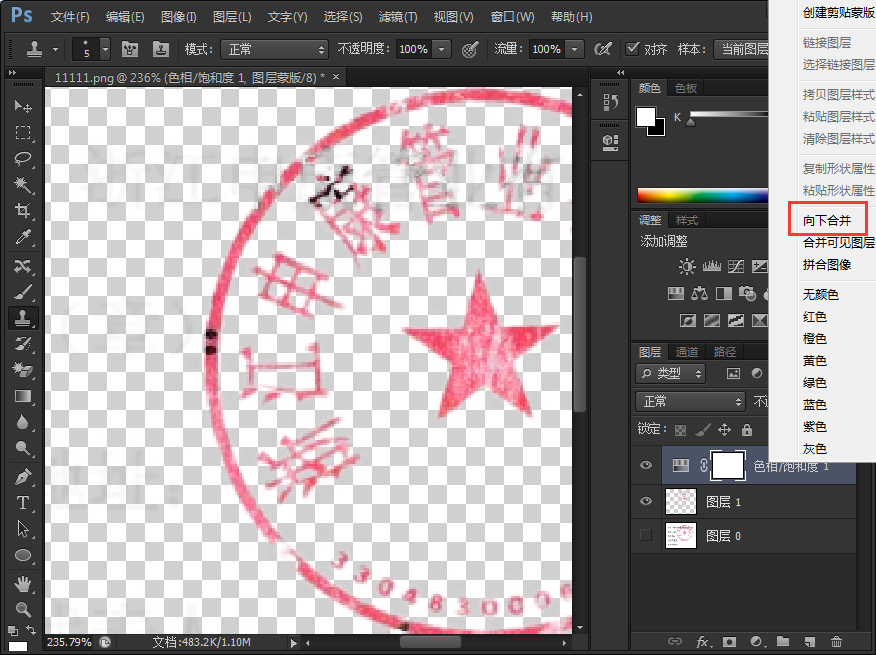Viewport: 876px width, 655px height.
Task: Switch to the 色板 tab
Action: pos(685,88)
